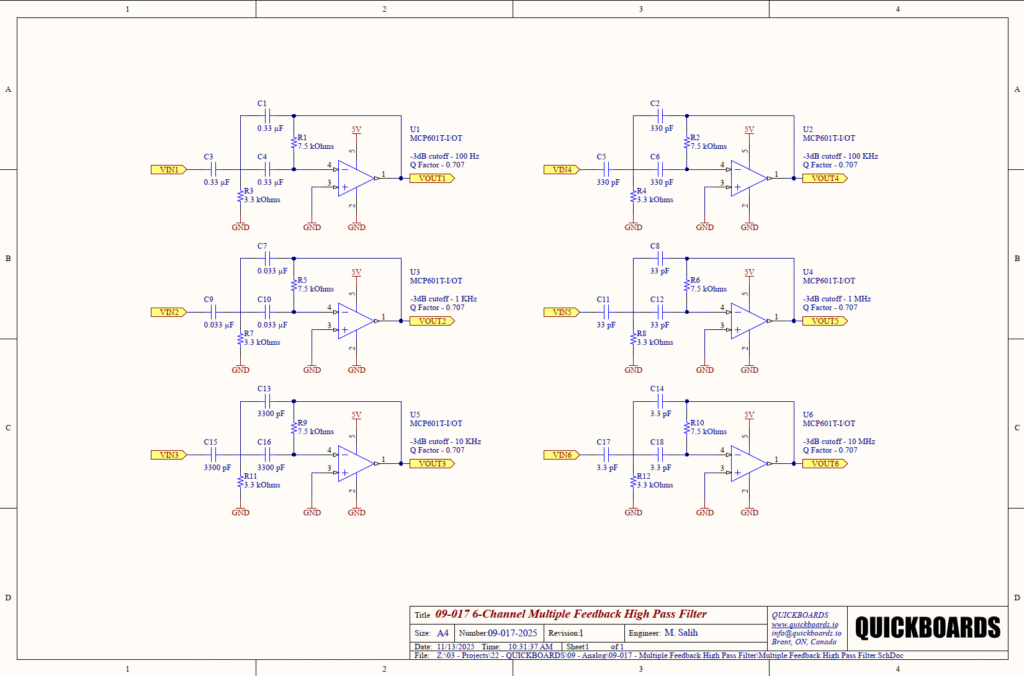Select the A4 size field in title block
The image size is (1024, 676).
442,632
